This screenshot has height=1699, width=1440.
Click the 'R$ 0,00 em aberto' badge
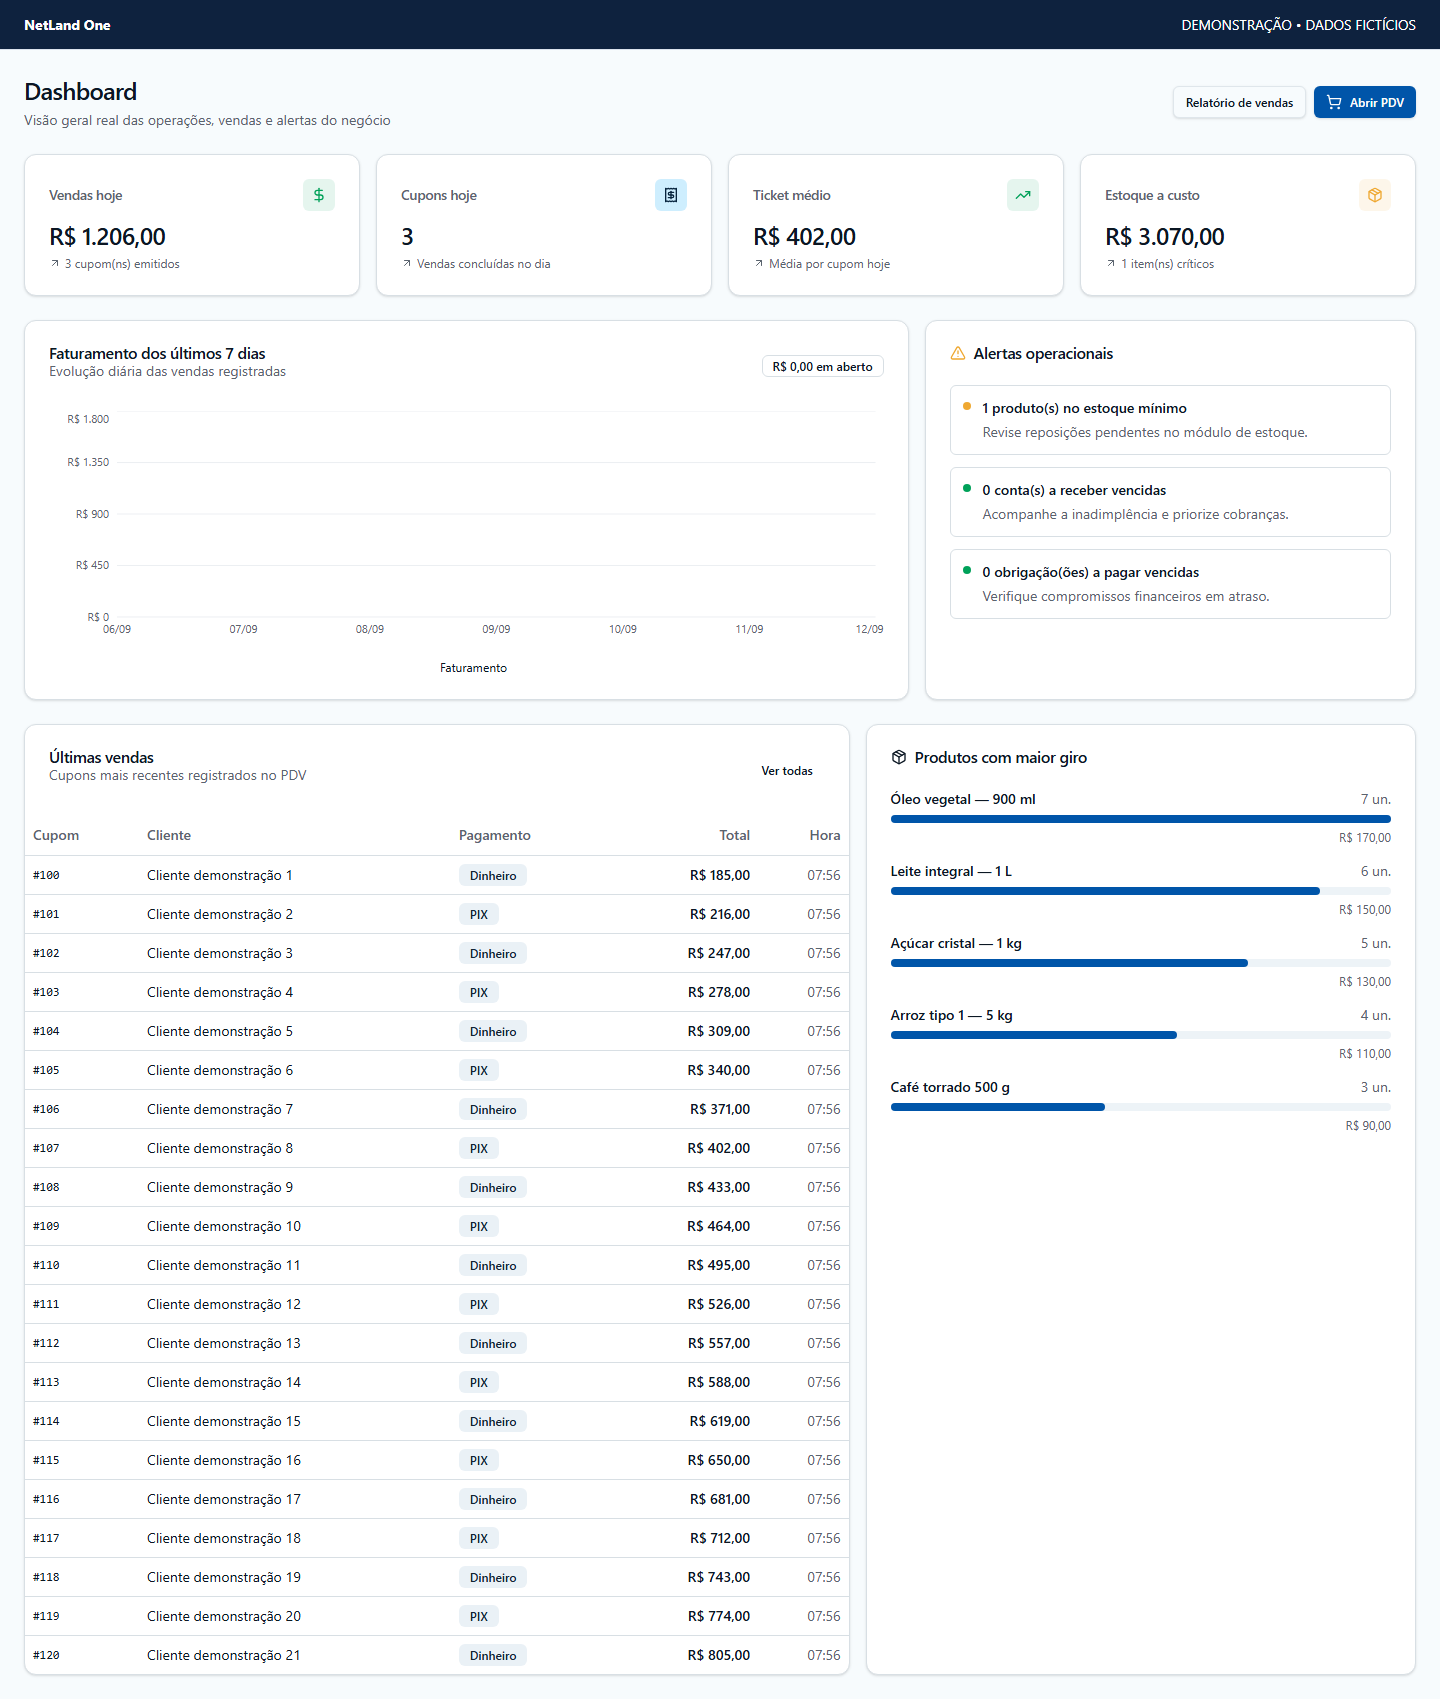coord(822,367)
